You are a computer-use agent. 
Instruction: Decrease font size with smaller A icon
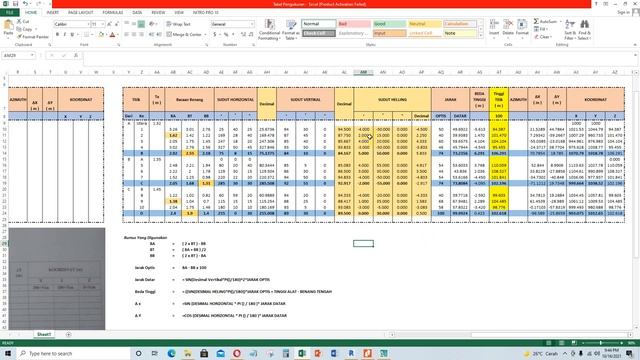pos(117,24)
